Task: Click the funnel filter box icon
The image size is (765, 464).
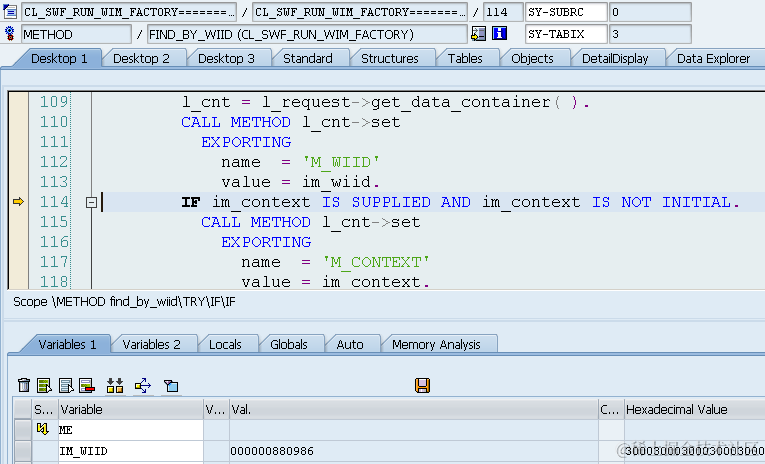Action: 171,386
